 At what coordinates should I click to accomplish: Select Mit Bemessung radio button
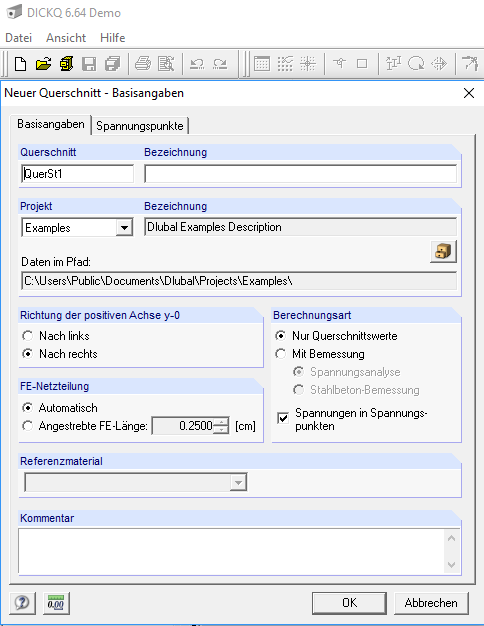point(281,354)
